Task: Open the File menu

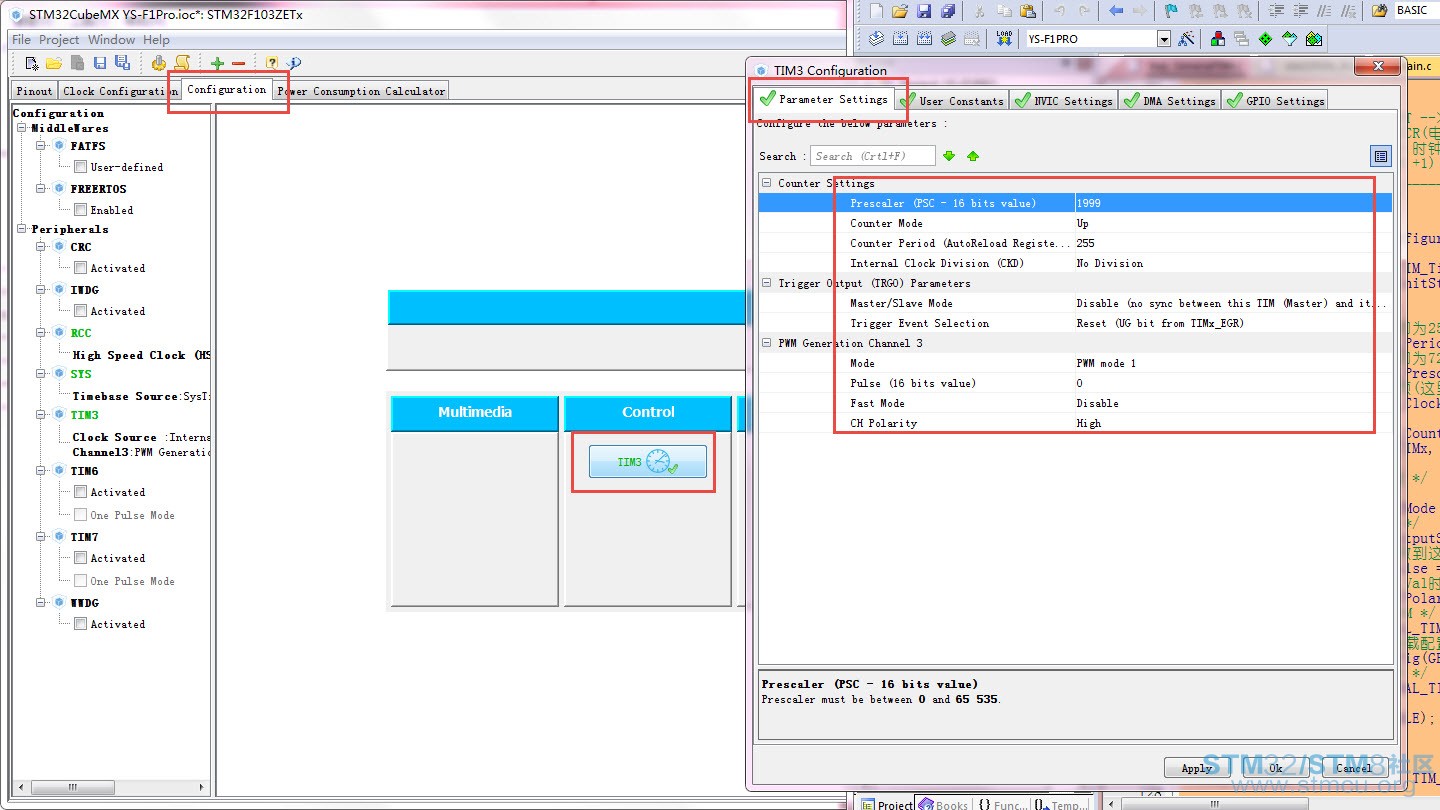Action: (x=21, y=40)
